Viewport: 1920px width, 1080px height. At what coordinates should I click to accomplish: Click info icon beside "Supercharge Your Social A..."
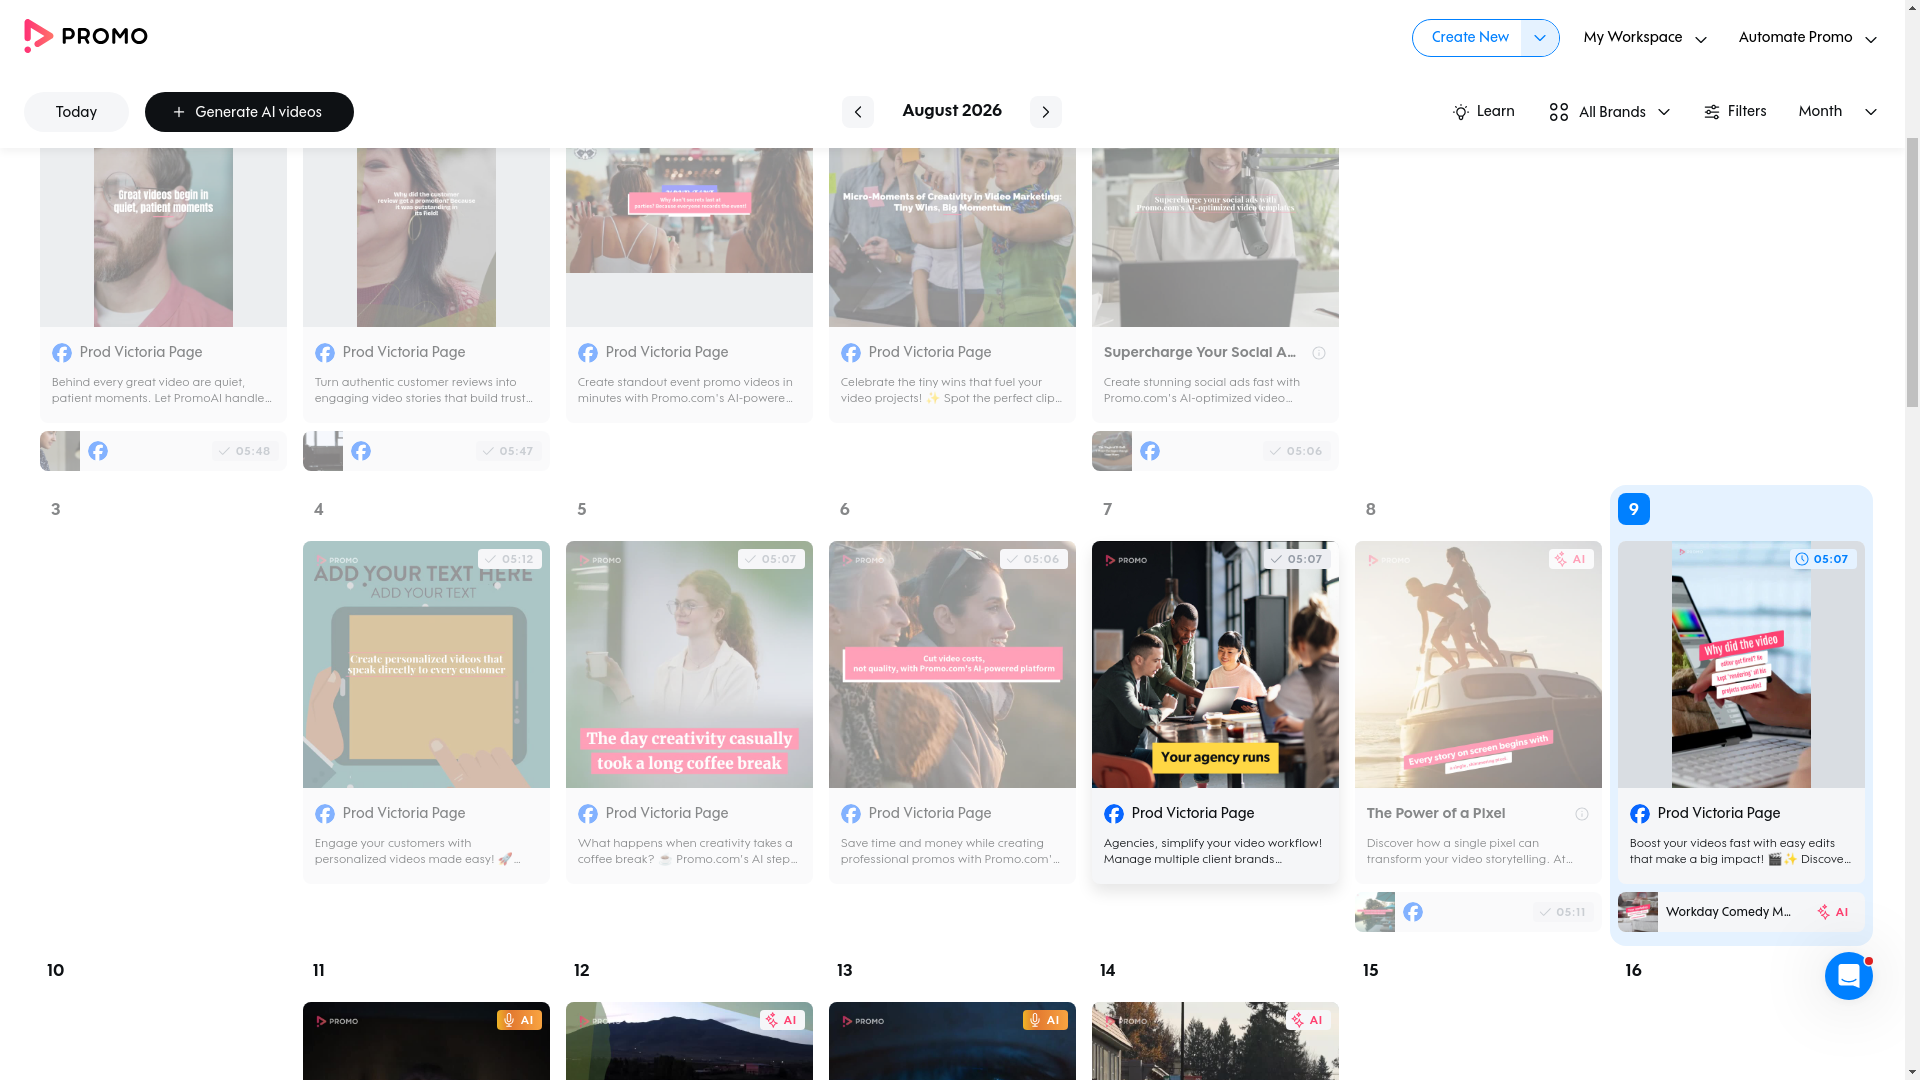coord(1319,353)
